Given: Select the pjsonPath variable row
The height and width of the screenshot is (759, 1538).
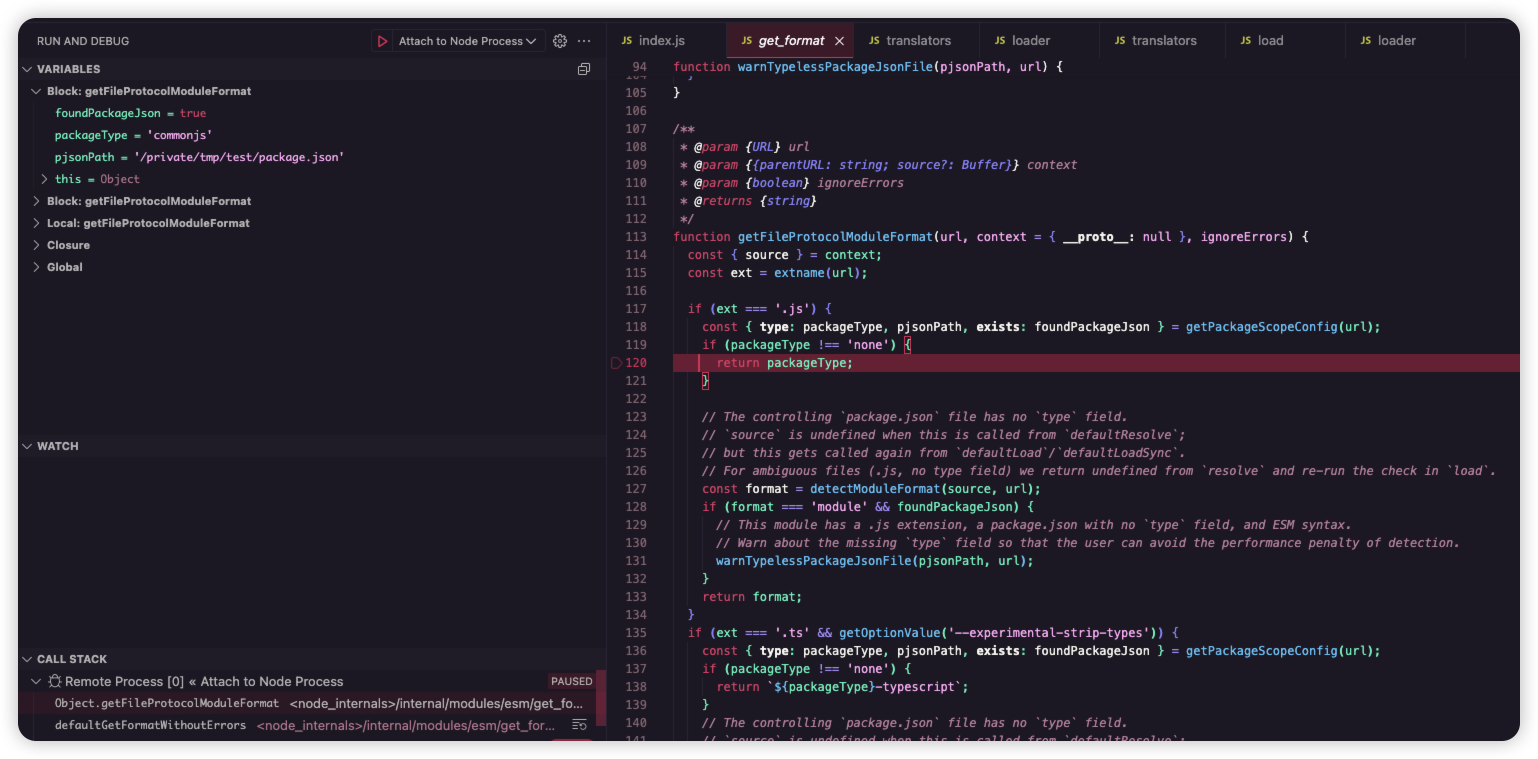Looking at the screenshot, I should (312, 157).
